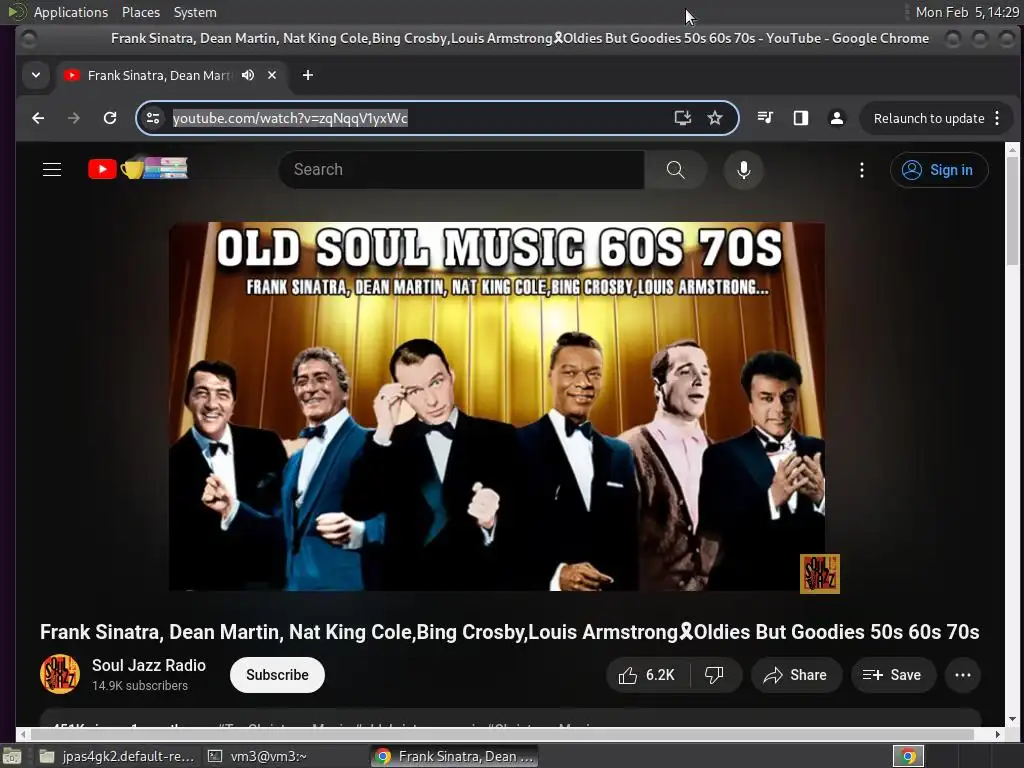This screenshot has width=1024, height=768.
Task: Close the Frank Sinatra YouTube tab
Action: pos(272,75)
